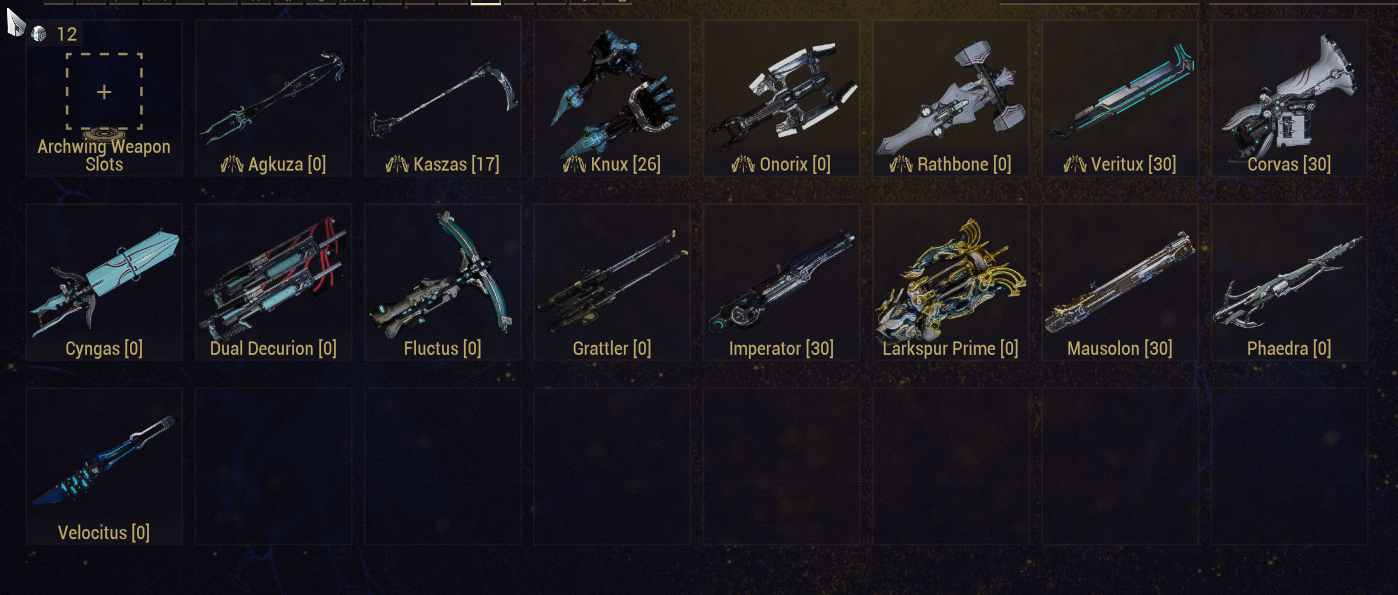
Task: Select the Dual Decurion guns
Action: (273, 282)
